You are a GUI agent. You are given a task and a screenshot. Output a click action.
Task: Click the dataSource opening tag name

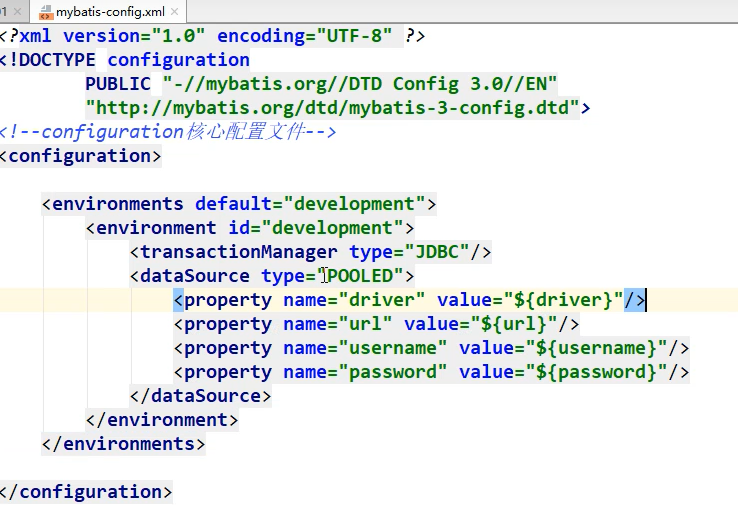click(x=195, y=276)
